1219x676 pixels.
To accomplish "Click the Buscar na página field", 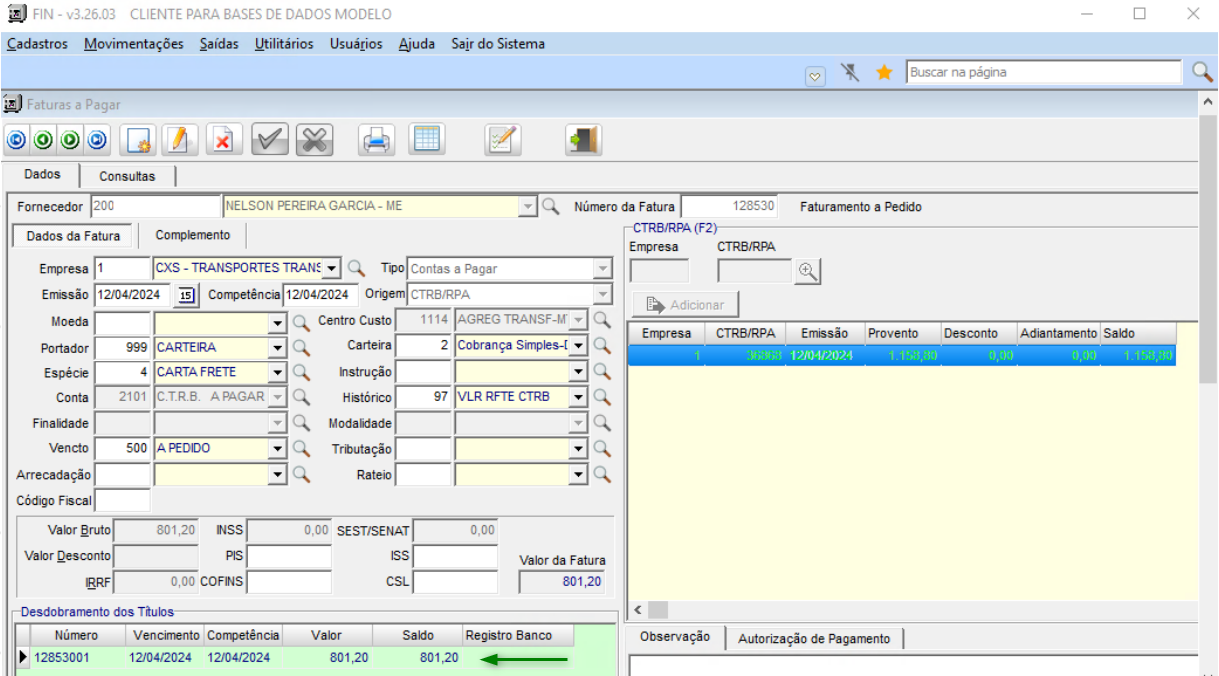I will (1042, 72).
